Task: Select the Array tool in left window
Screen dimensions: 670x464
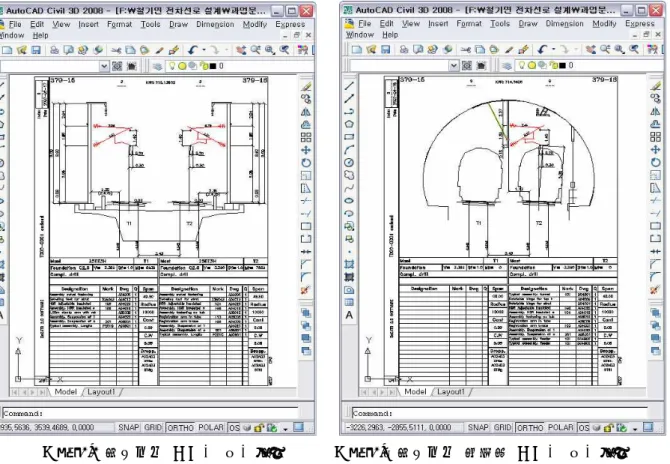Action: click(x=306, y=137)
